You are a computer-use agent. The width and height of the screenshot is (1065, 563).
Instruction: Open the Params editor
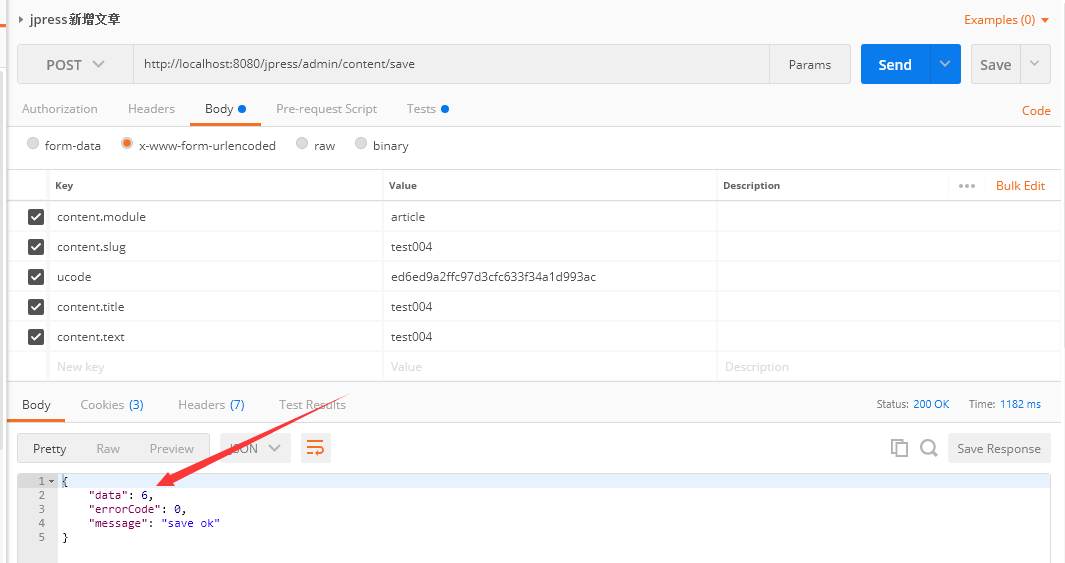click(810, 65)
